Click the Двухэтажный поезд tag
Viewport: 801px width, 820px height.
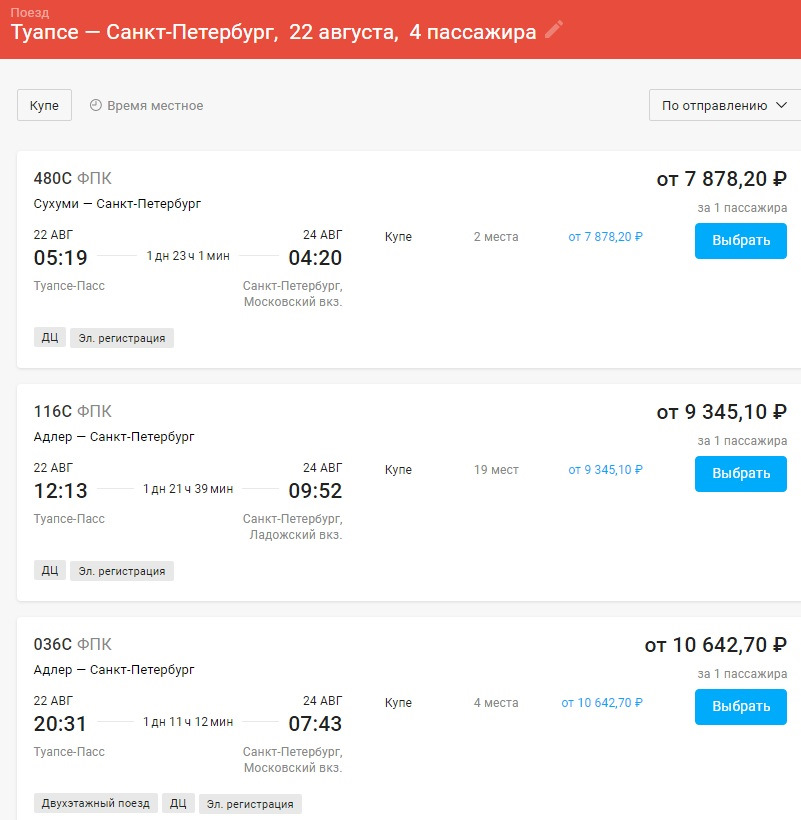[x=96, y=804]
